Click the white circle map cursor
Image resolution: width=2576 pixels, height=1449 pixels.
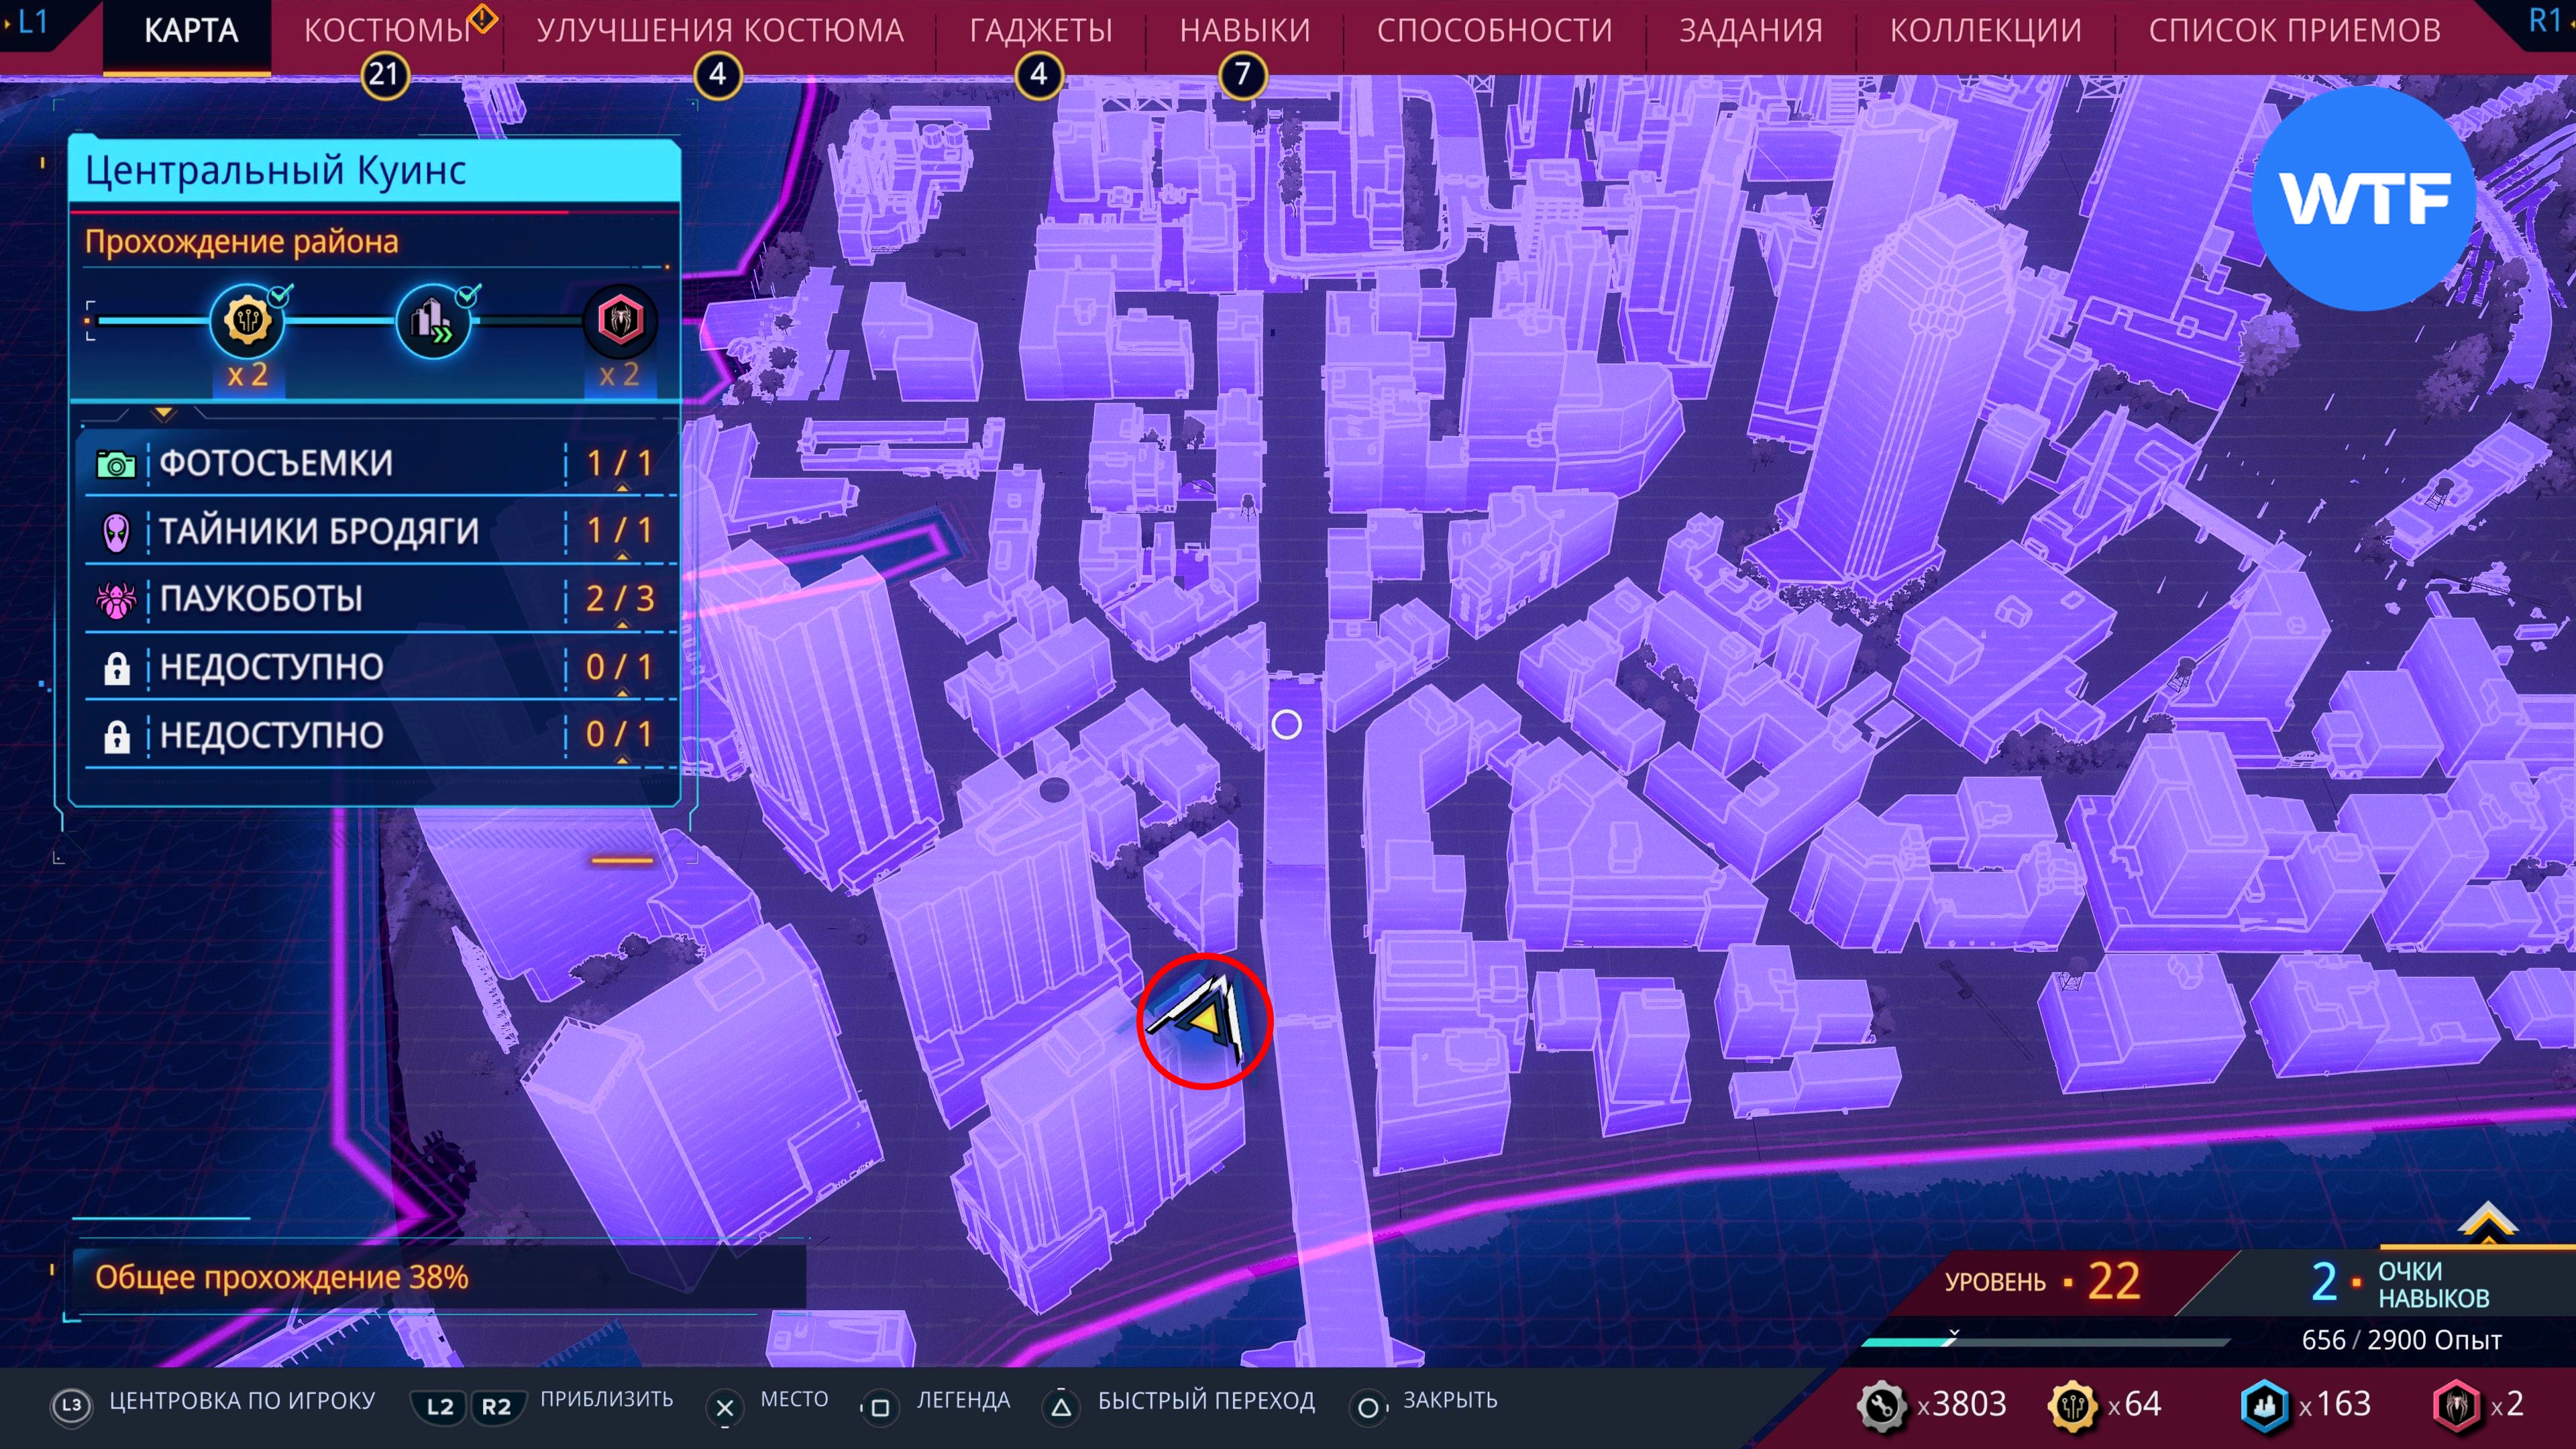pyautogui.click(x=1286, y=724)
